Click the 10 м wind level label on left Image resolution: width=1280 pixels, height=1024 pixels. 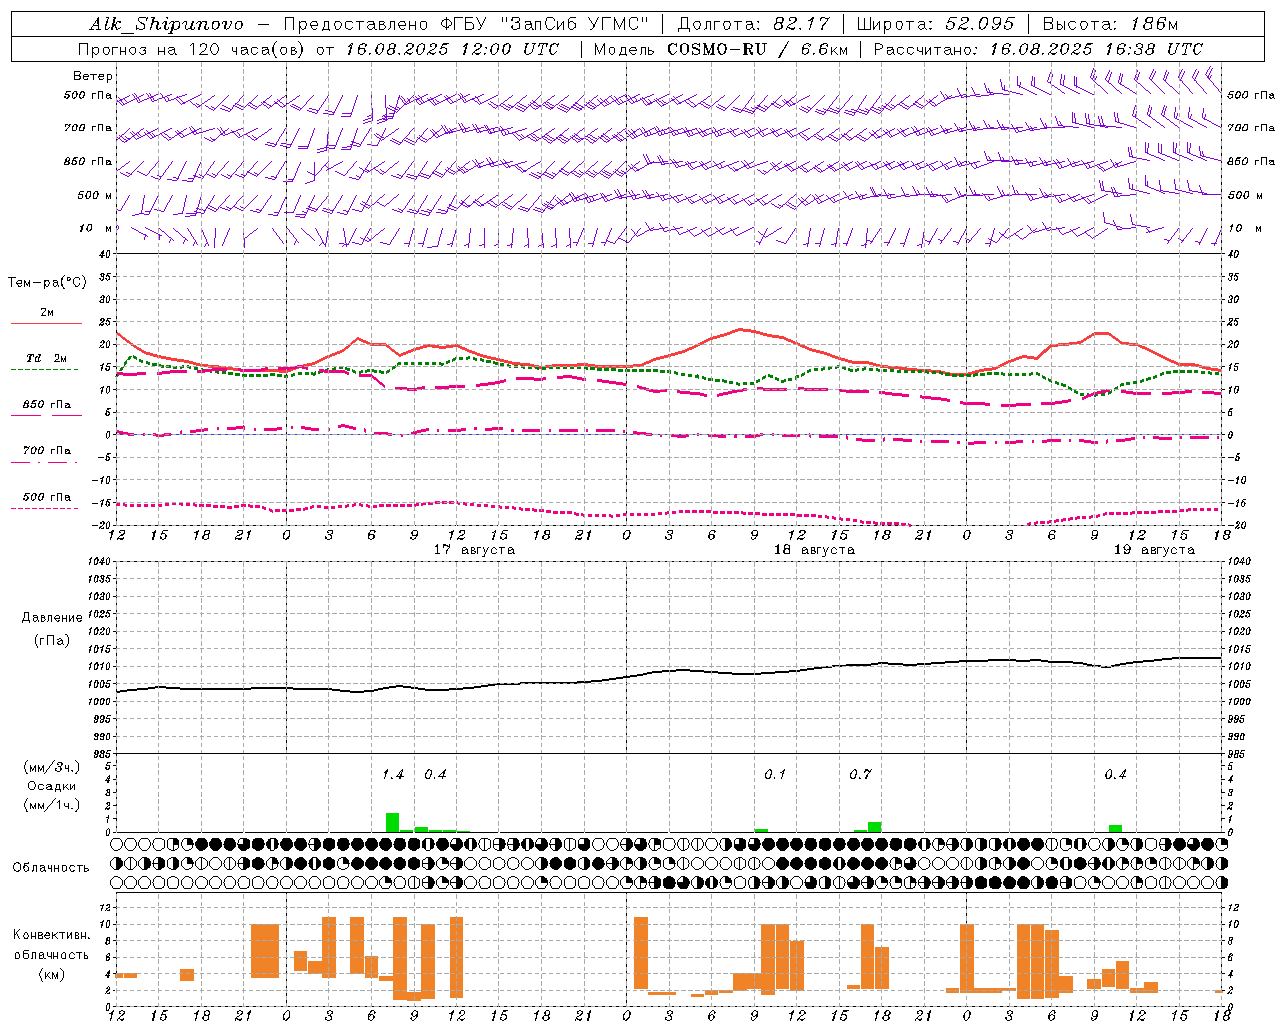tap(96, 228)
